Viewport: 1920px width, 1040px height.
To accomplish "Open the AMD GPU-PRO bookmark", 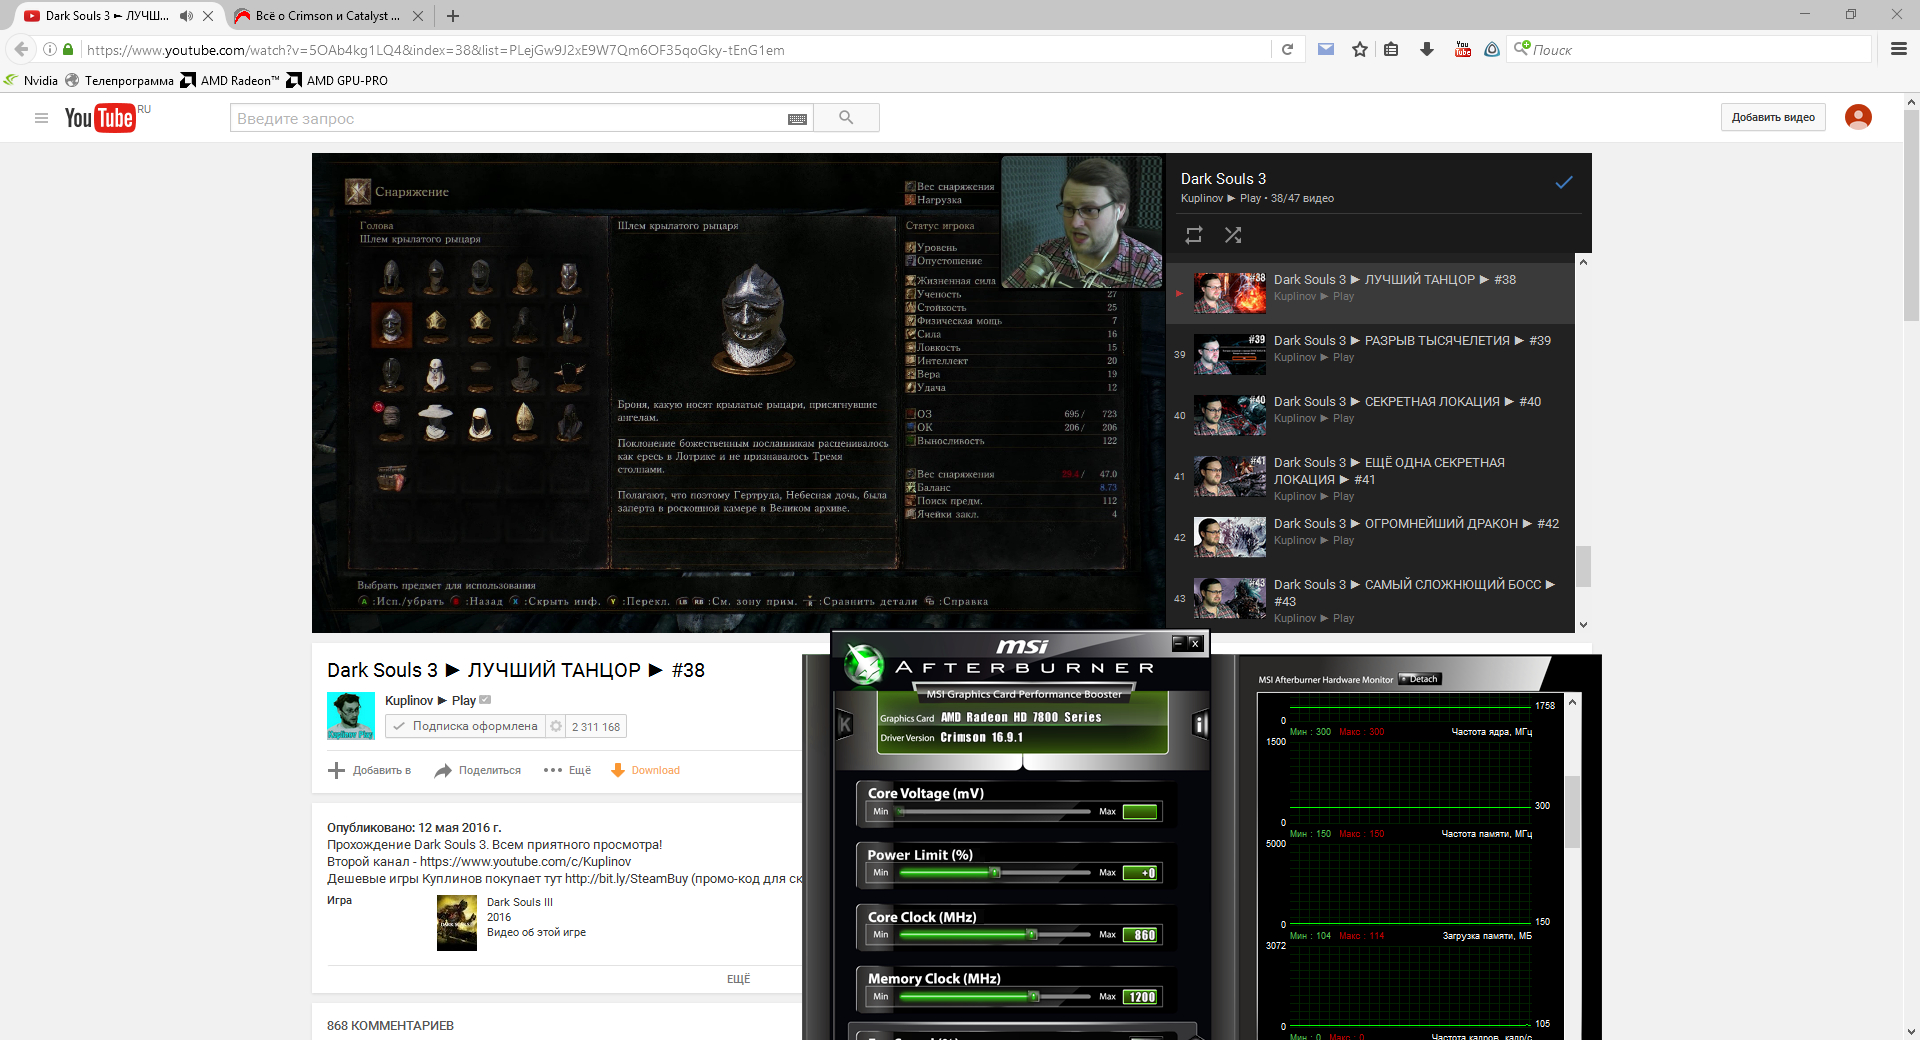I will click(337, 80).
